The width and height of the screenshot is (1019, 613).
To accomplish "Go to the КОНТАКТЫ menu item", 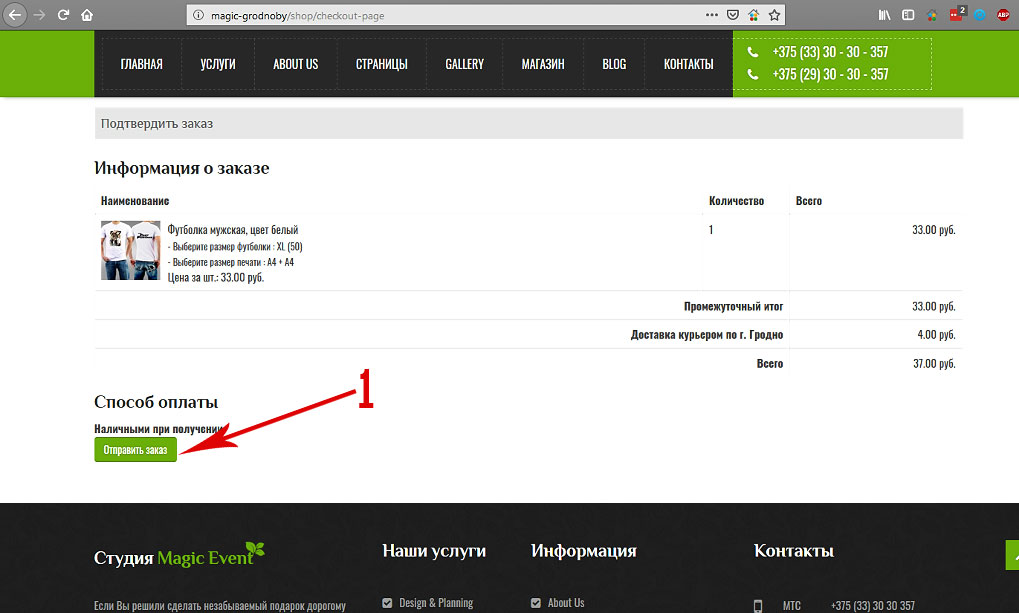I will (x=688, y=64).
